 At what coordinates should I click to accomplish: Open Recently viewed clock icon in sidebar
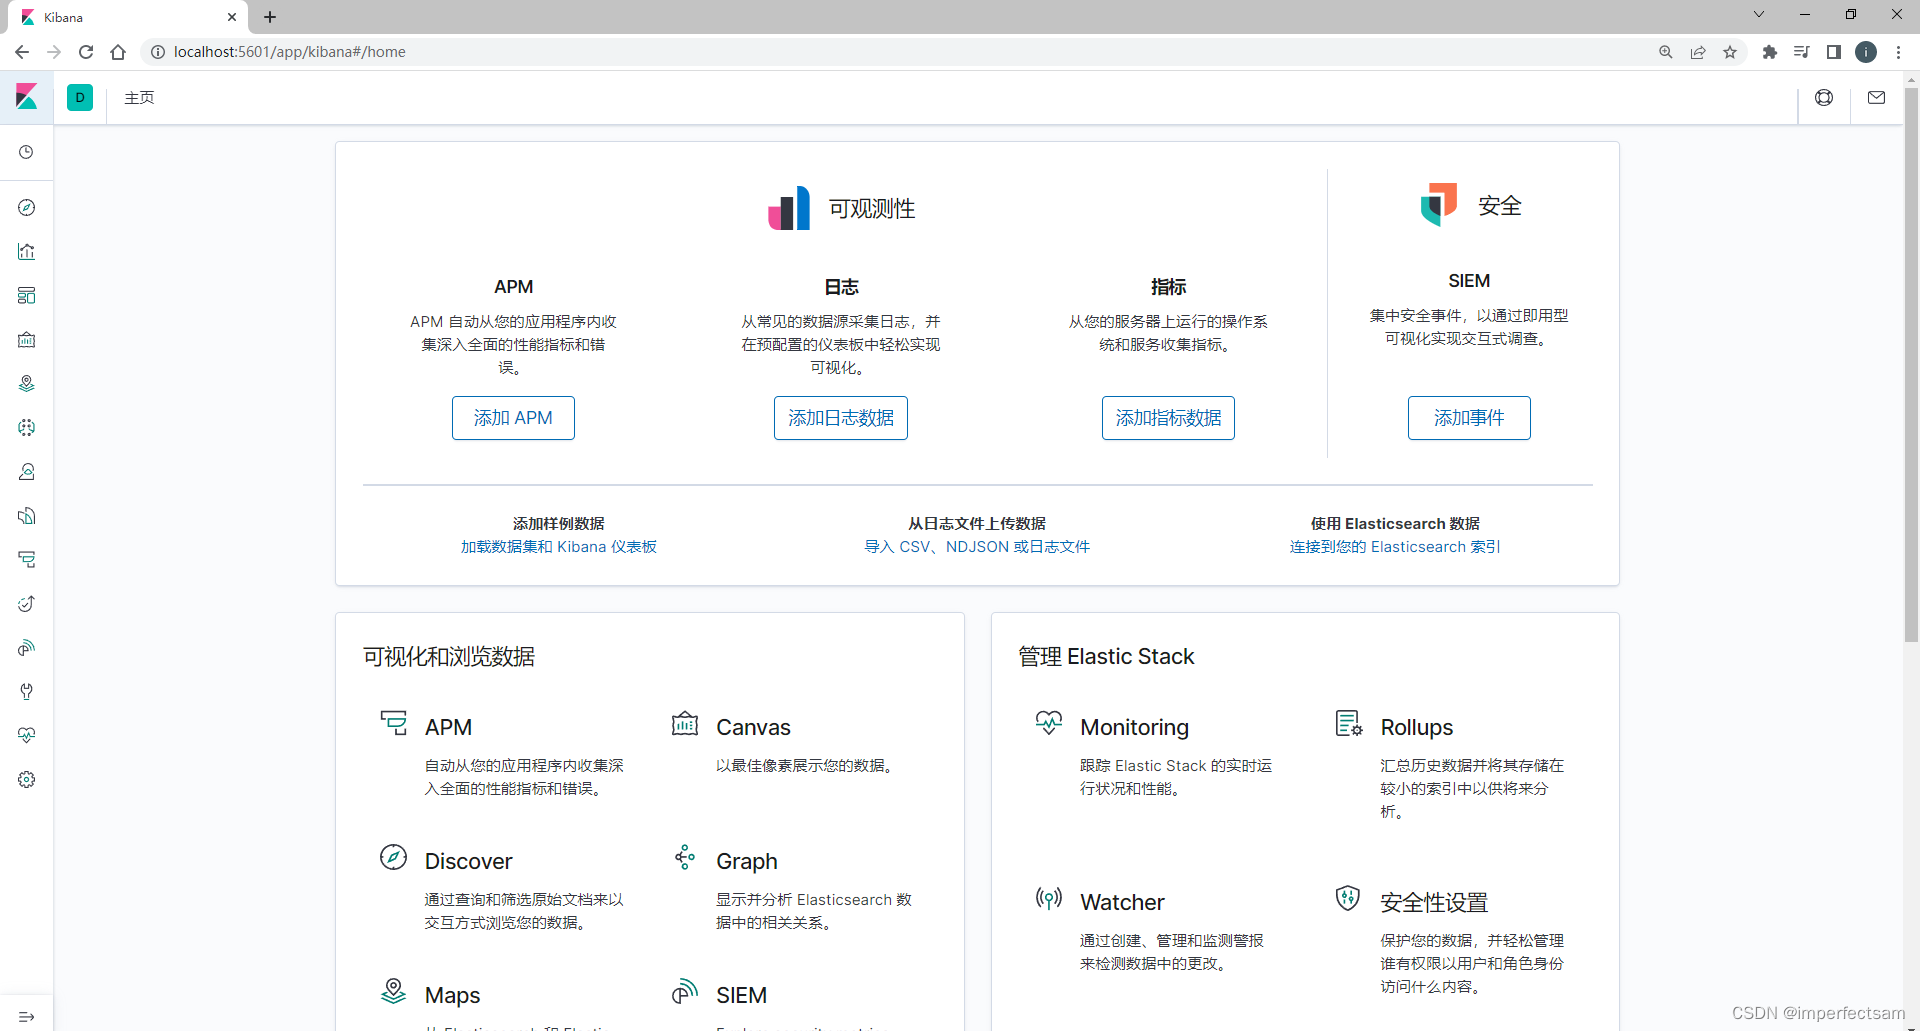coord(27,152)
